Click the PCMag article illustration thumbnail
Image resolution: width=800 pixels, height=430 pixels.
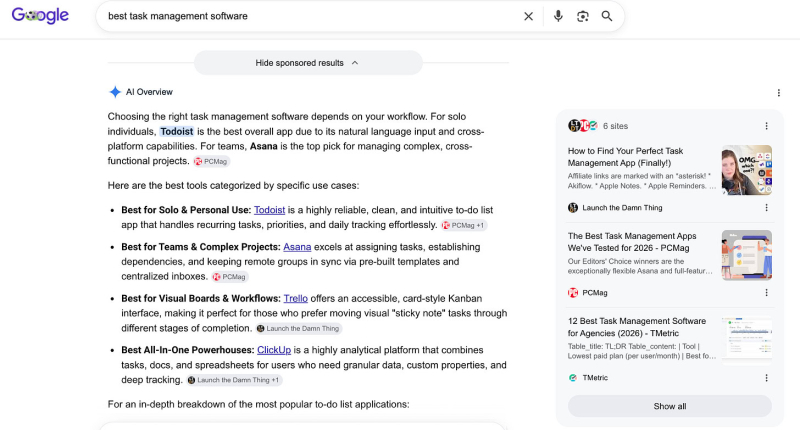point(747,255)
